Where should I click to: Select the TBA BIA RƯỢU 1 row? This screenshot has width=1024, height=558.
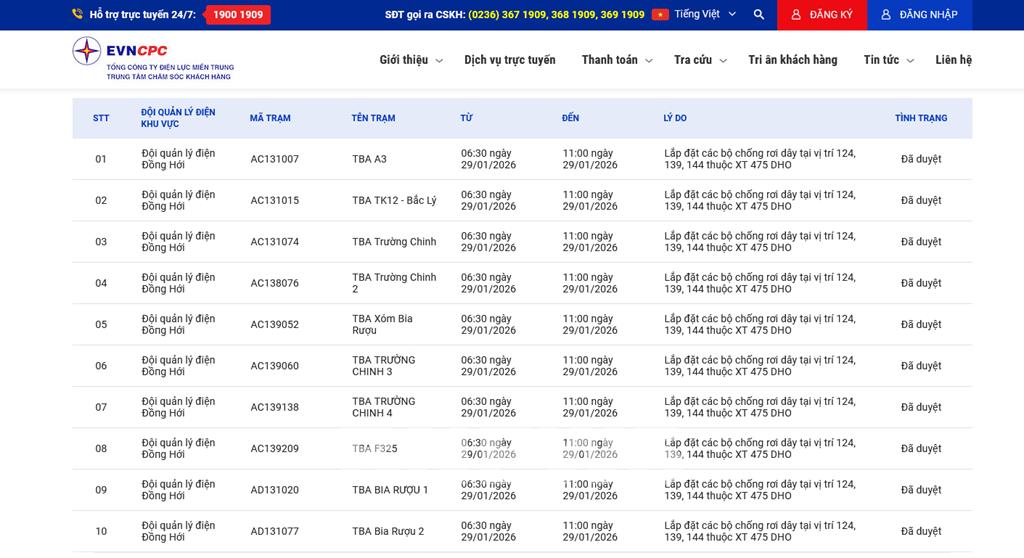[390, 490]
